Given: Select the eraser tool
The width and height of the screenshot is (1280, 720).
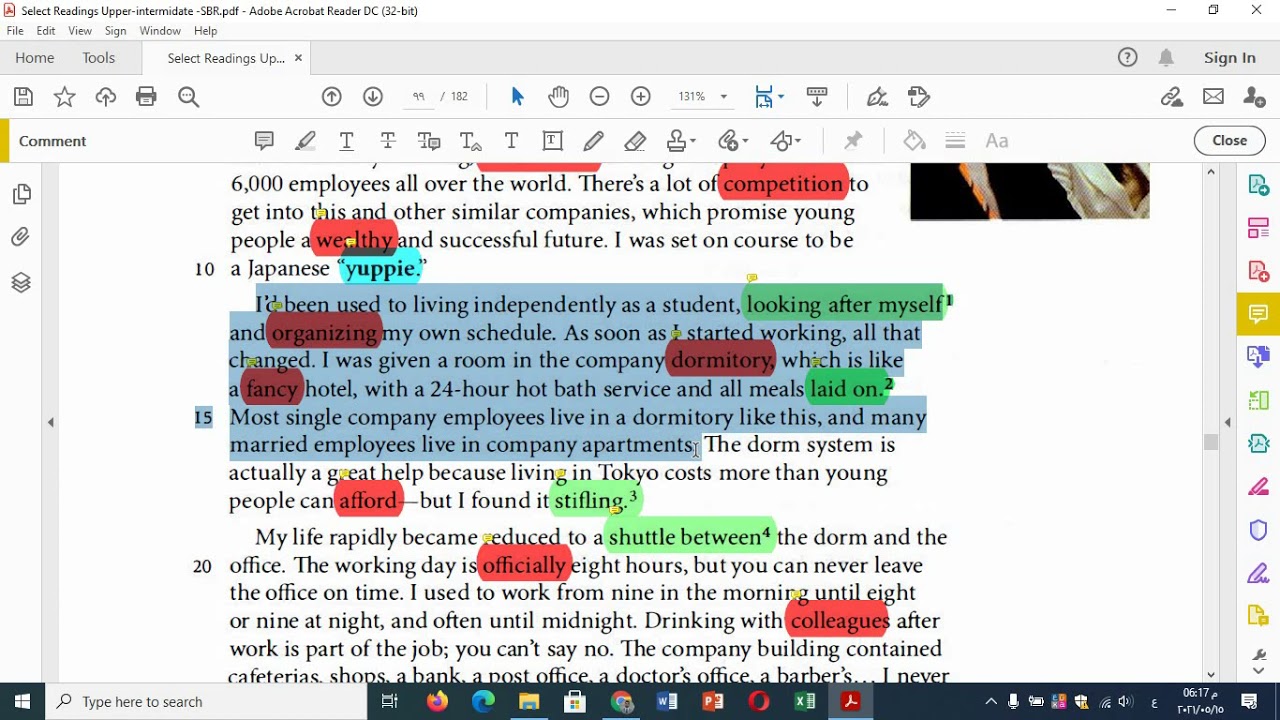Looking at the screenshot, I should coord(635,141).
